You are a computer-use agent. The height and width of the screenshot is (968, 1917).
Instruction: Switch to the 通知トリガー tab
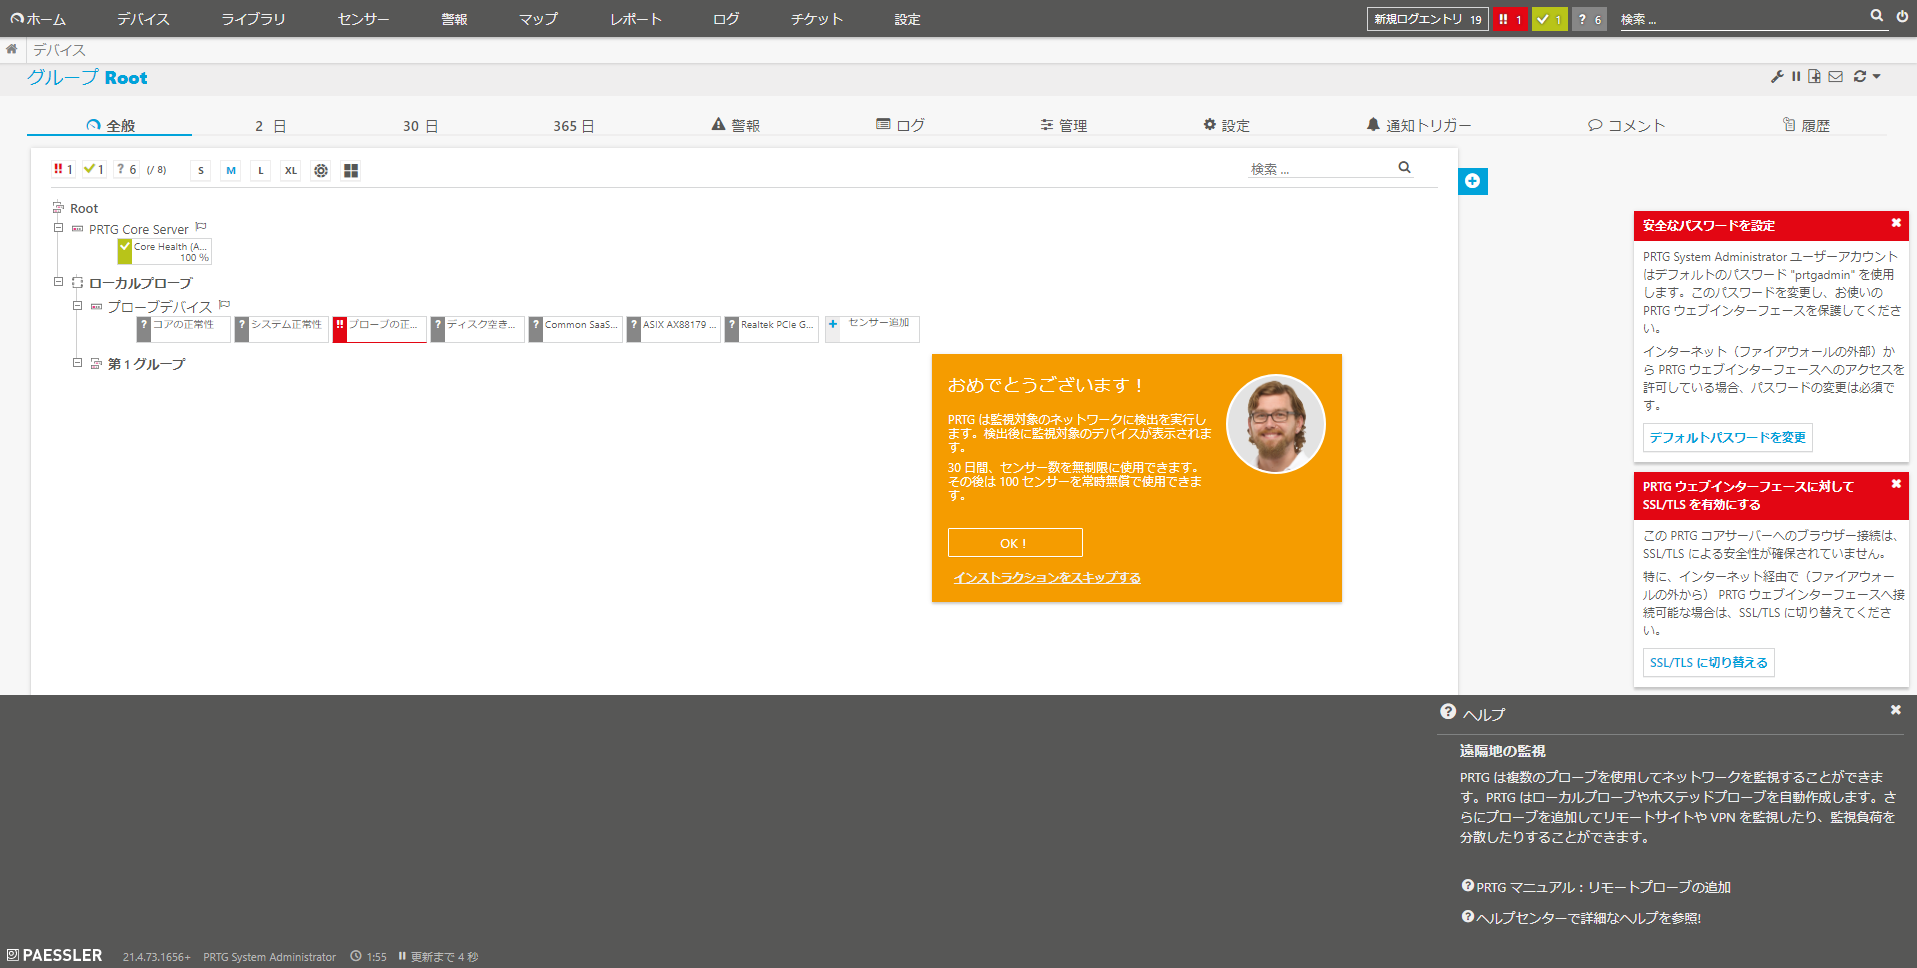[1418, 125]
